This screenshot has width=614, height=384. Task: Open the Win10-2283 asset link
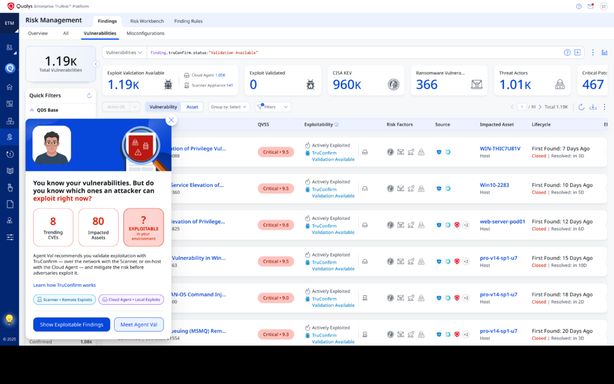pyautogui.click(x=494, y=185)
